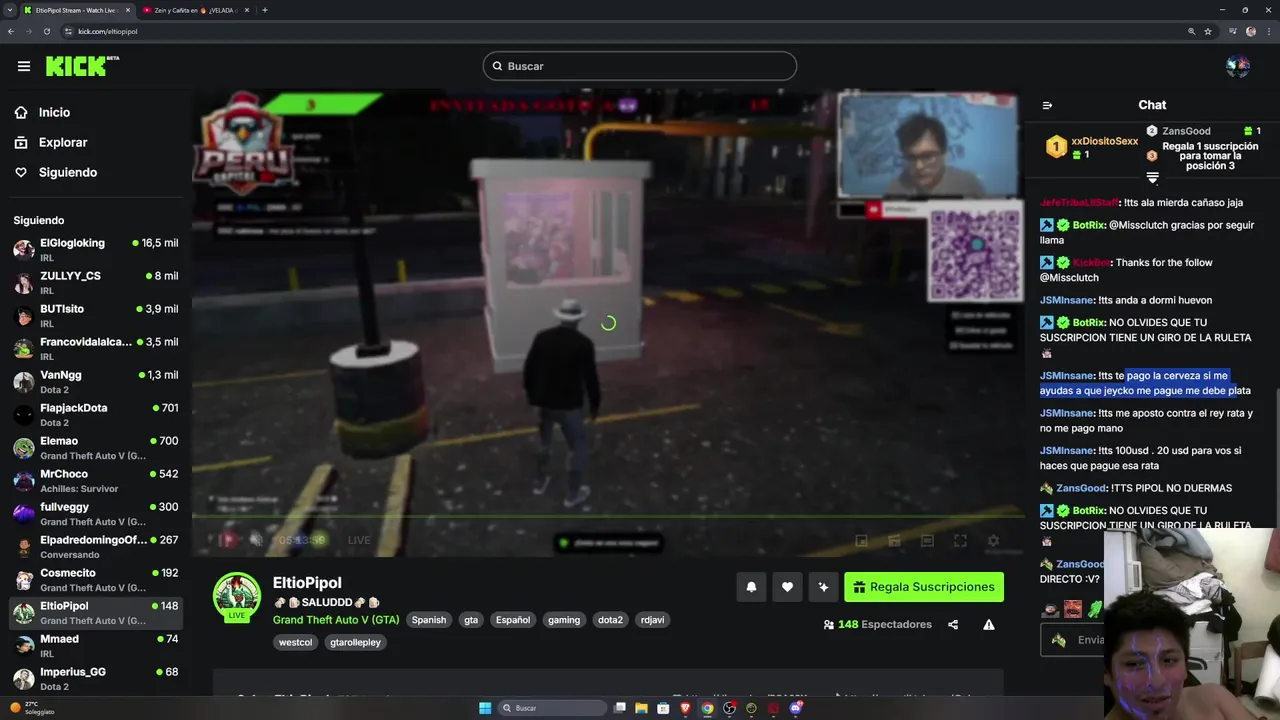Select the gta tag
This screenshot has width=1280, height=720.
click(x=471, y=620)
